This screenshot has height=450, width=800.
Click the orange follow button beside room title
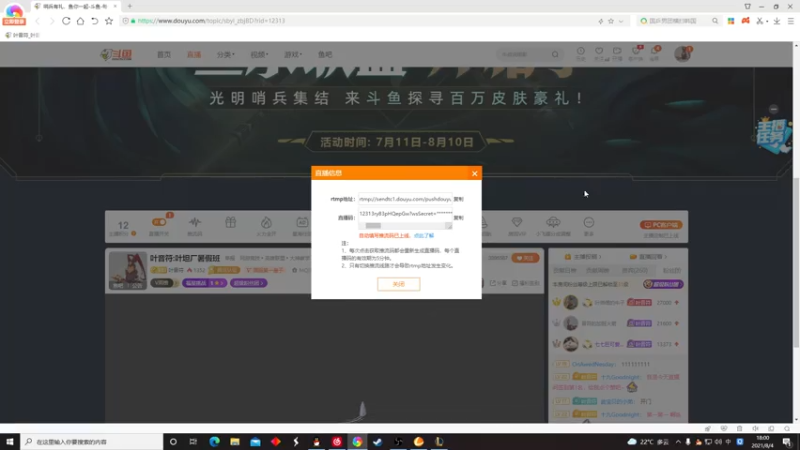point(525,258)
